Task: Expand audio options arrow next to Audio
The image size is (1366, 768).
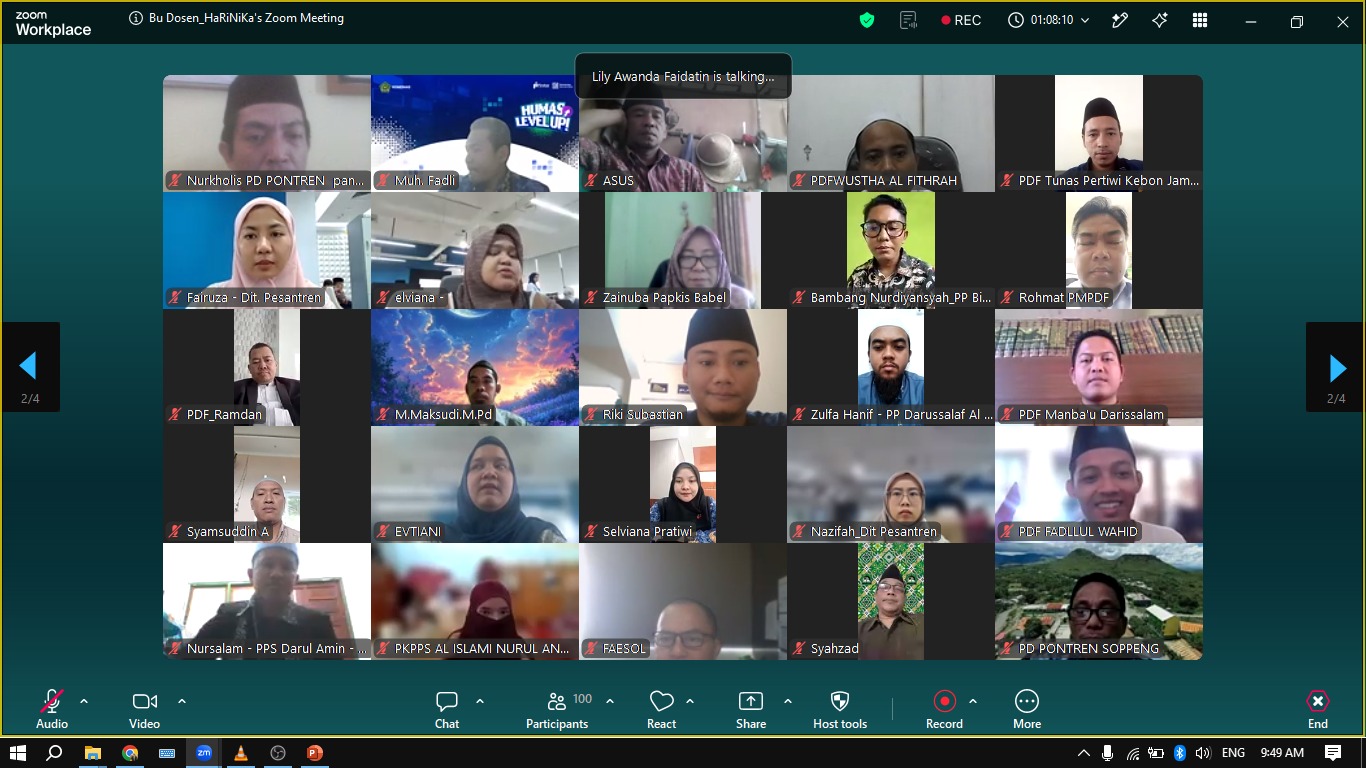Action: point(84,701)
